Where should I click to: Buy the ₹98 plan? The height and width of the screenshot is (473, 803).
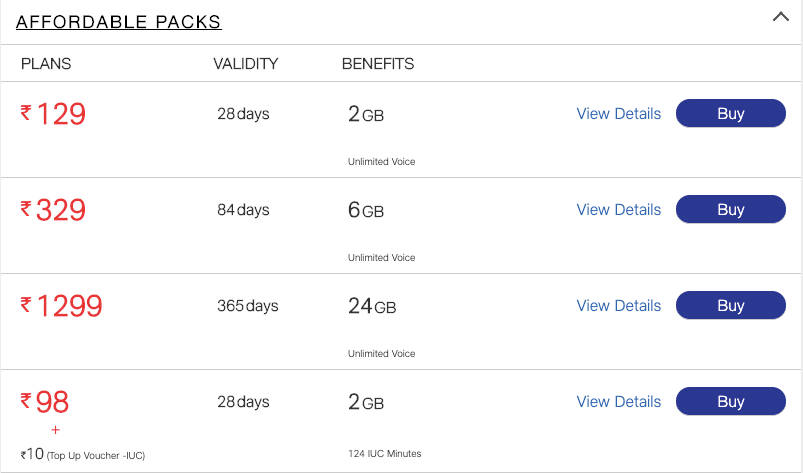pyautogui.click(x=730, y=401)
